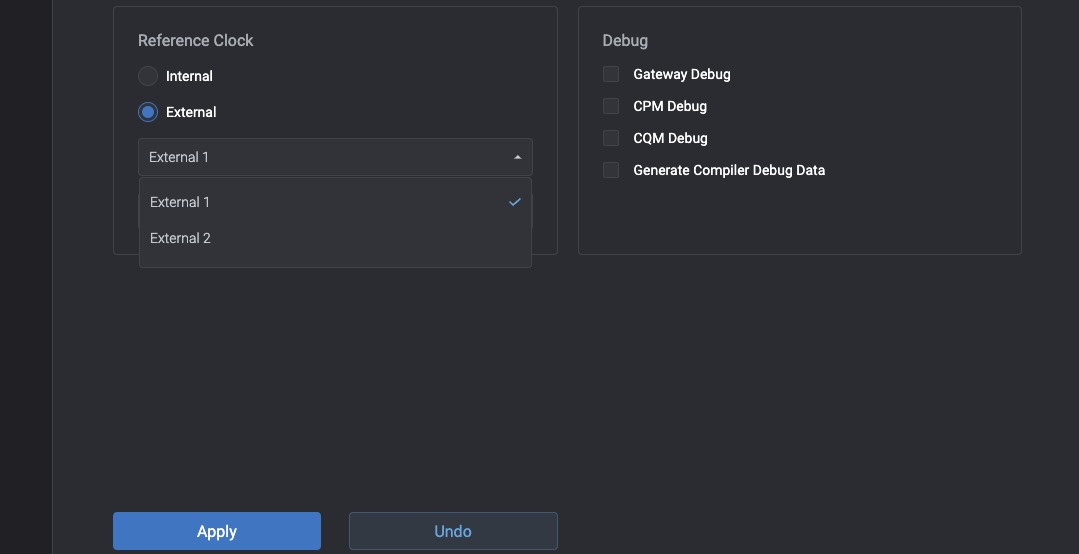Tick the CPM Debug checkbox square
This screenshot has height=554, width=1079.
click(611, 106)
